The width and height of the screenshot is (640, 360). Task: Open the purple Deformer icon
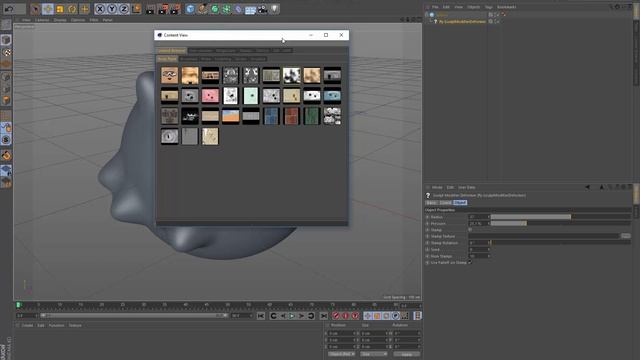tap(238, 9)
